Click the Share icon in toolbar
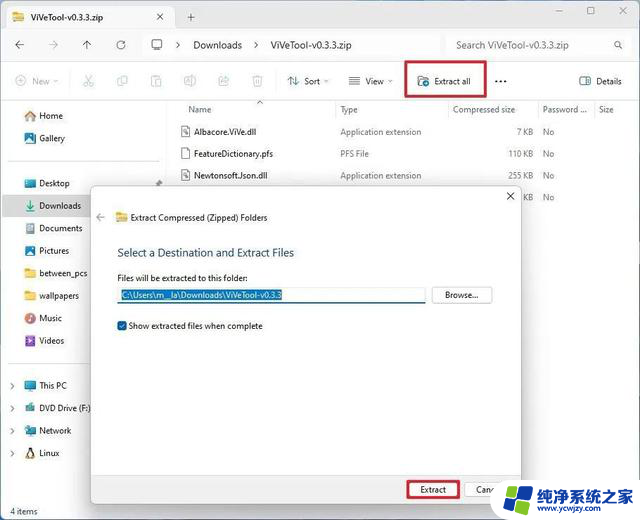The image size is (640, 520). pos(224,81)
